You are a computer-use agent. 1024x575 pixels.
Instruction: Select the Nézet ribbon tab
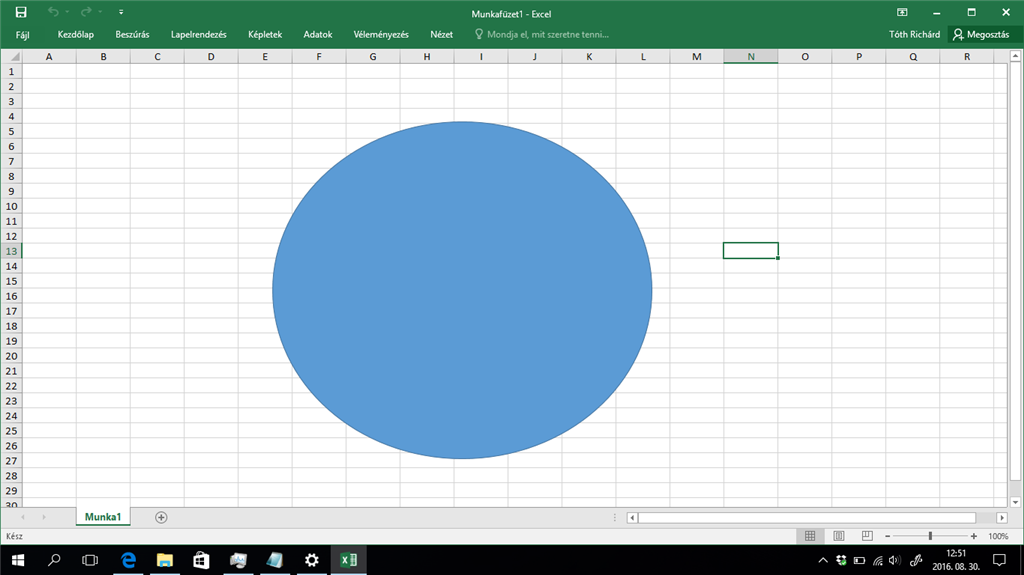441,35
